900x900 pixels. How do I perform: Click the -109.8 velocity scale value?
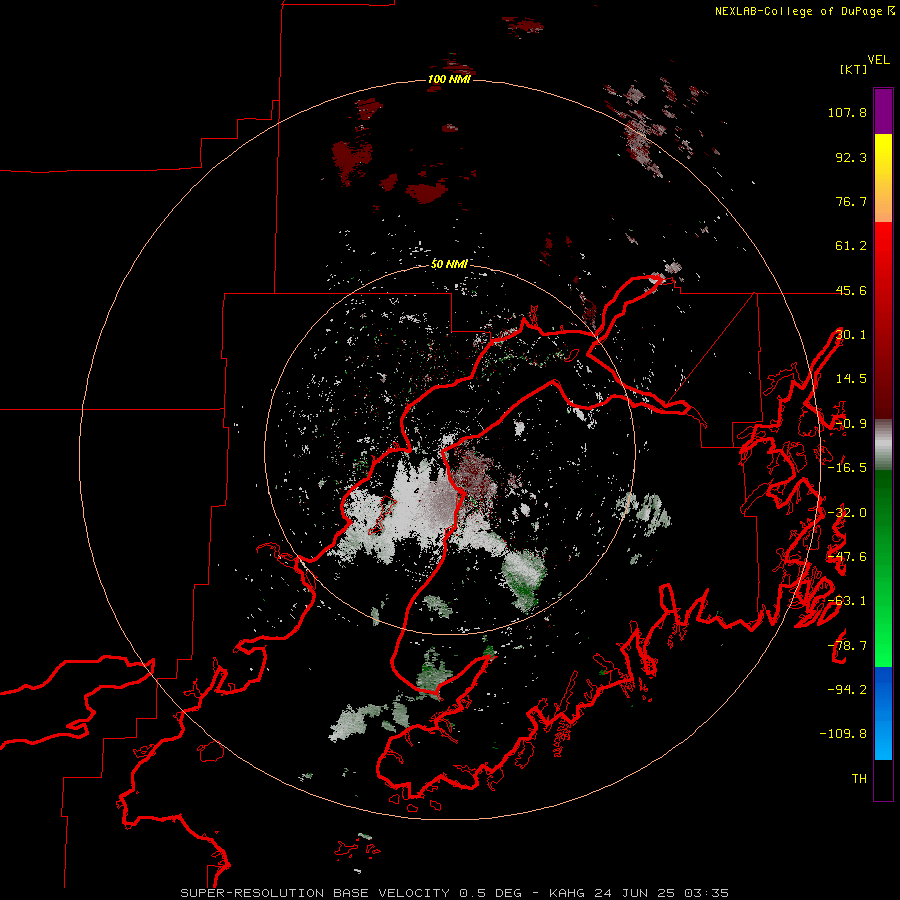click(843, 734)
